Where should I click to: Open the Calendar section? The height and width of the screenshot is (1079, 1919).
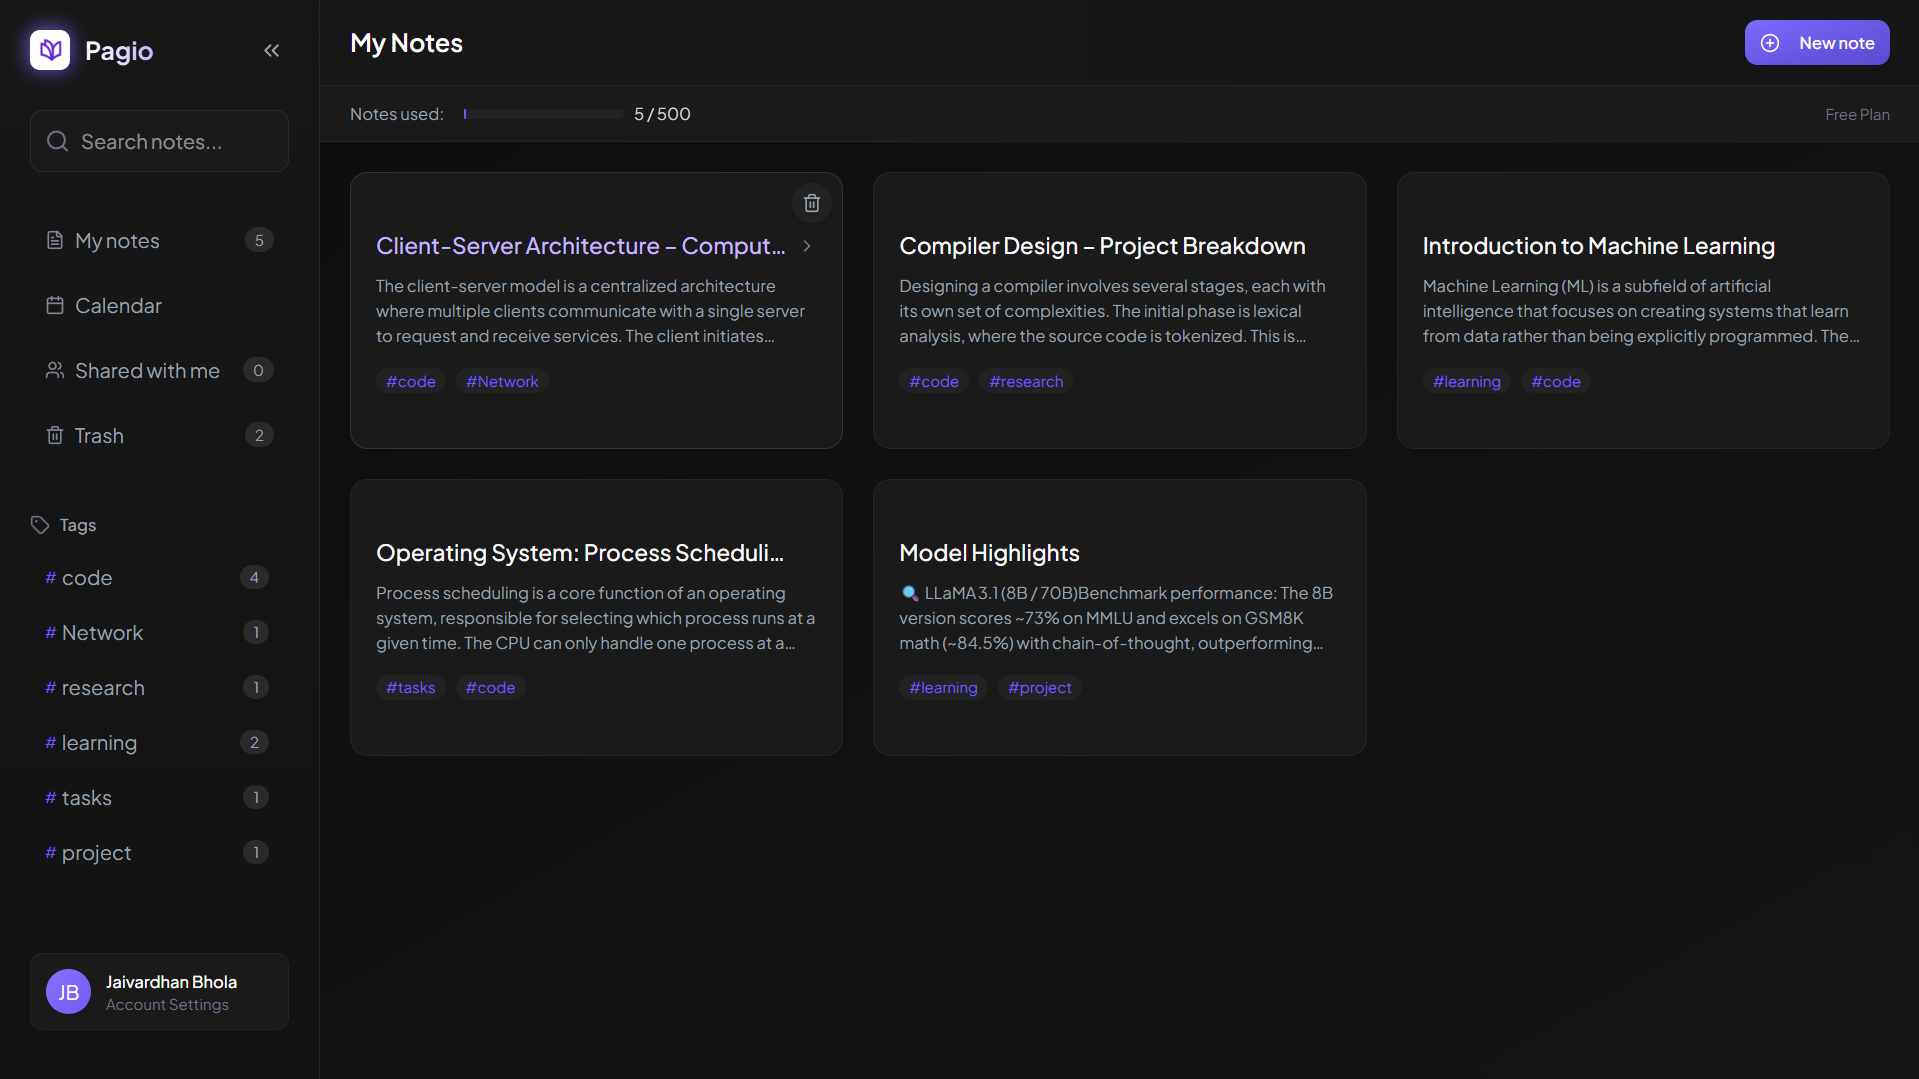(x=159, y=305)
